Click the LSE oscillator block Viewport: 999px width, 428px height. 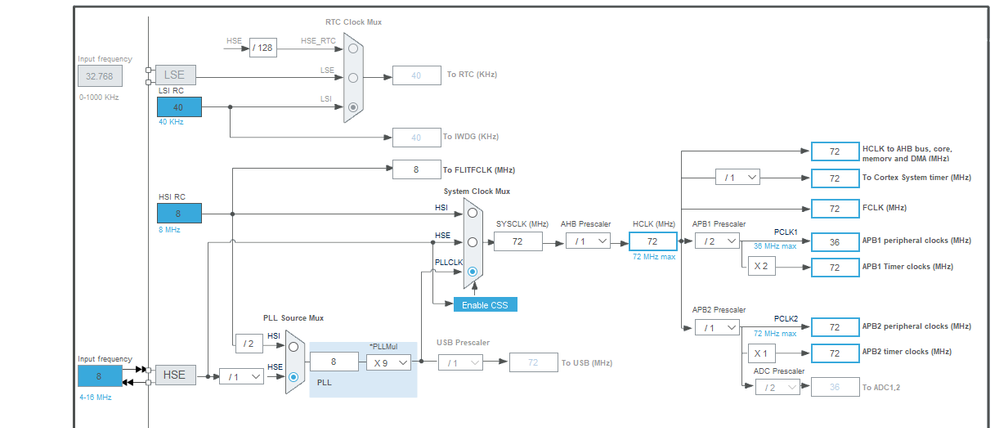174,75
